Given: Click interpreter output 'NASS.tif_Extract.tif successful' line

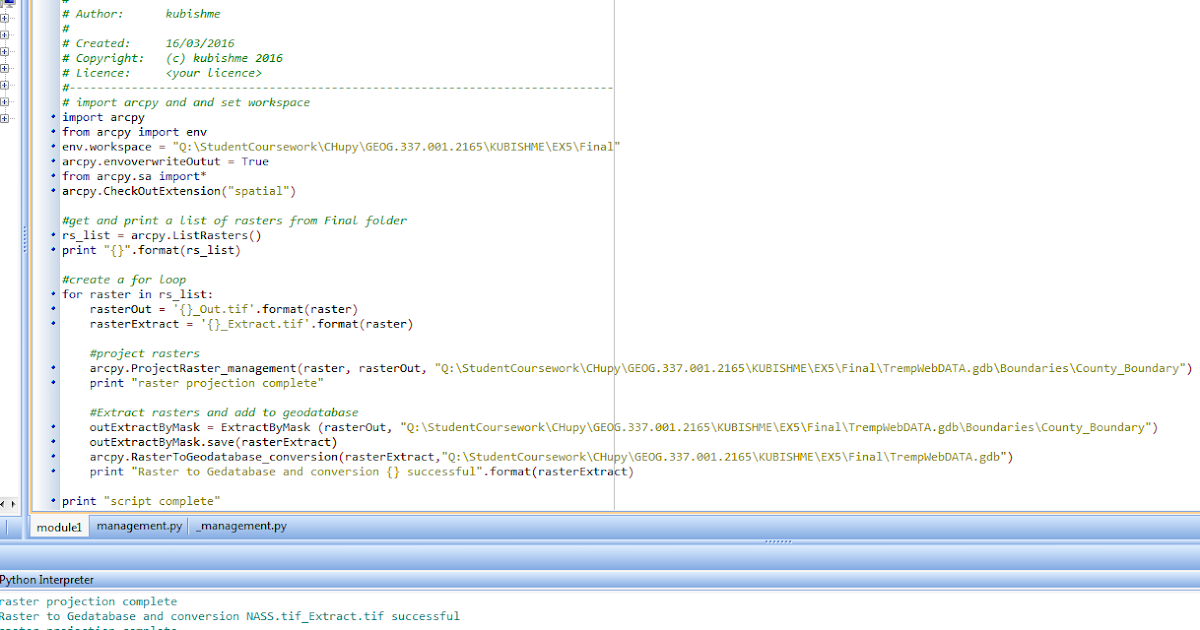Looking at the screenshot, I should [230, 617].
